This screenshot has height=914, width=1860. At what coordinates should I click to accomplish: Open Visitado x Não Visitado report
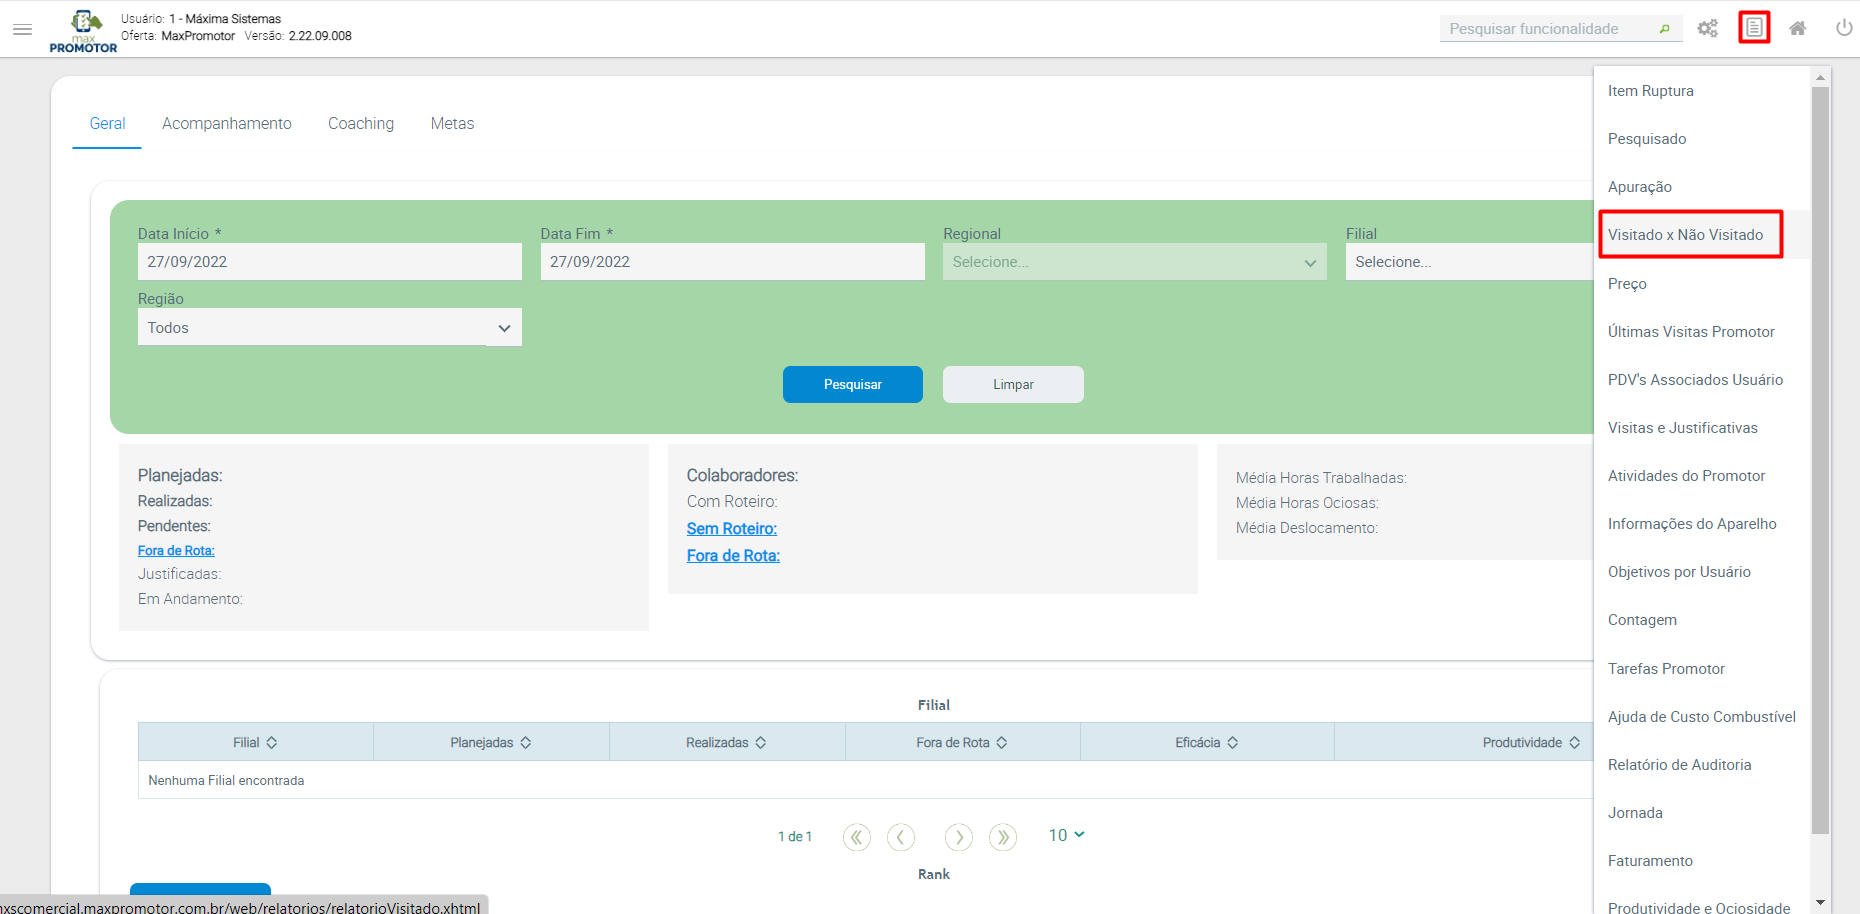(x=1686, y=235)
